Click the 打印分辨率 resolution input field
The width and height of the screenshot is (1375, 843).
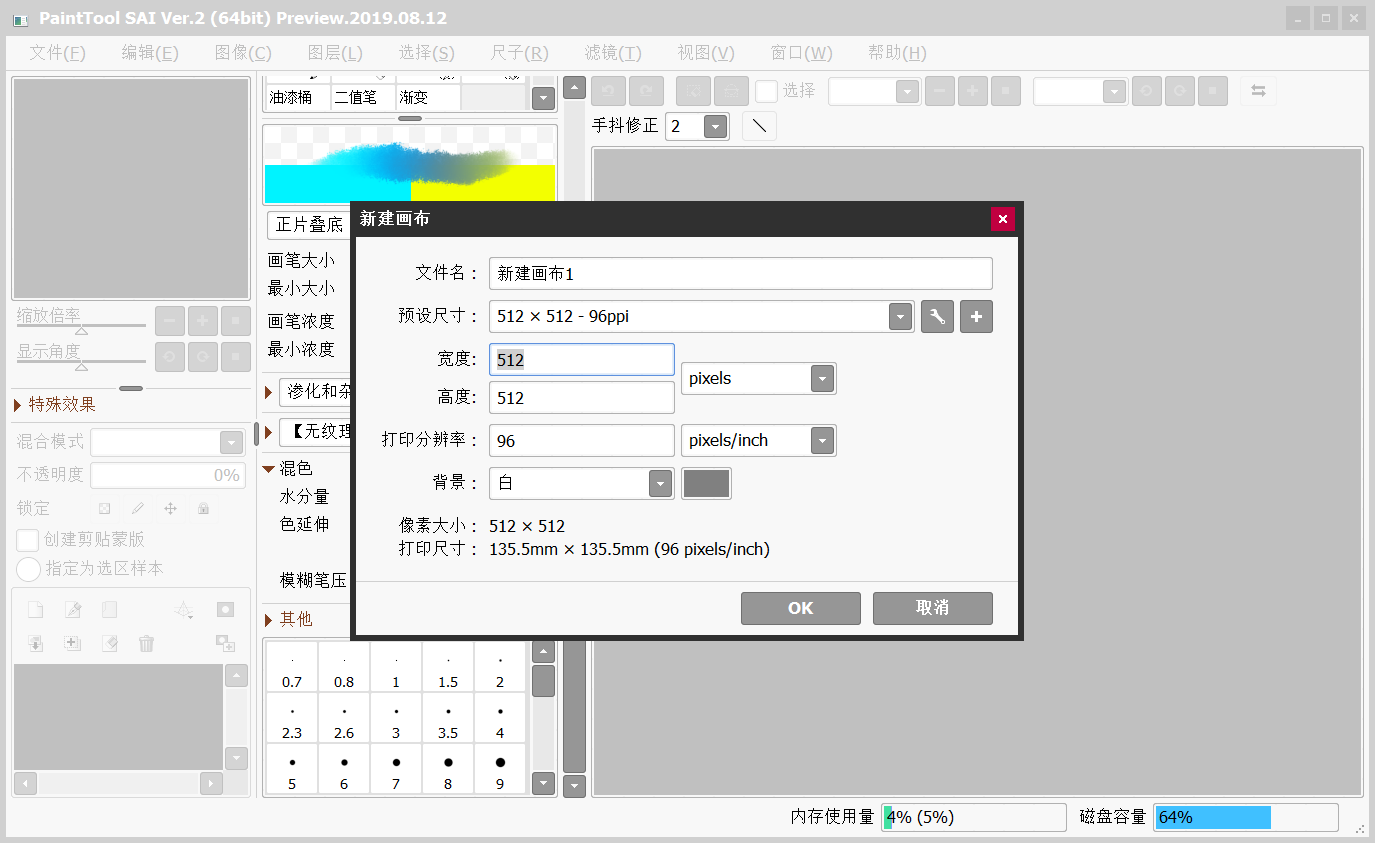click(582, 441)
